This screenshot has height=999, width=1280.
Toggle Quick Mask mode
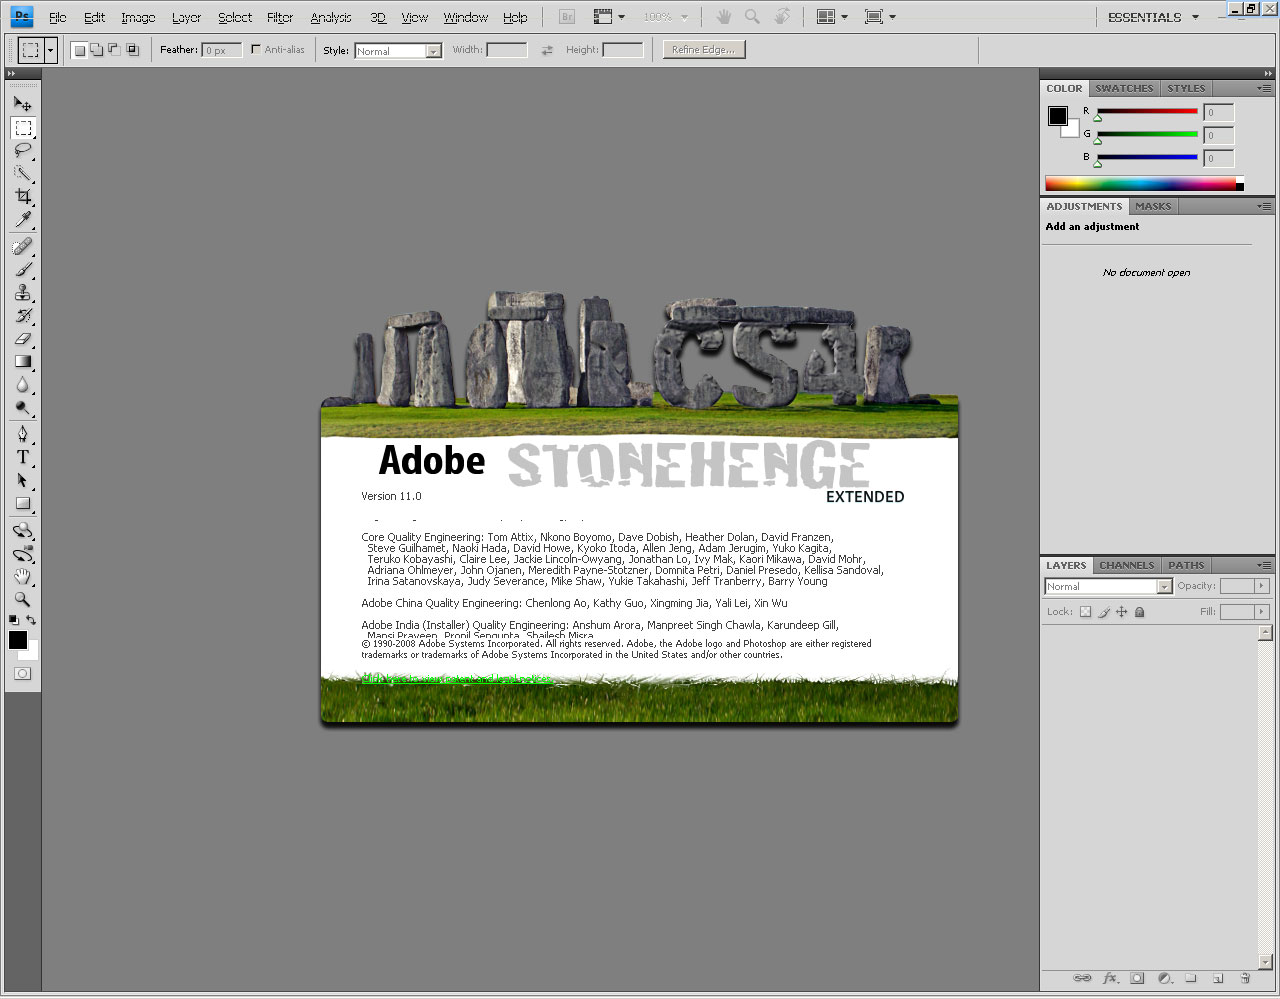(22, 674)
